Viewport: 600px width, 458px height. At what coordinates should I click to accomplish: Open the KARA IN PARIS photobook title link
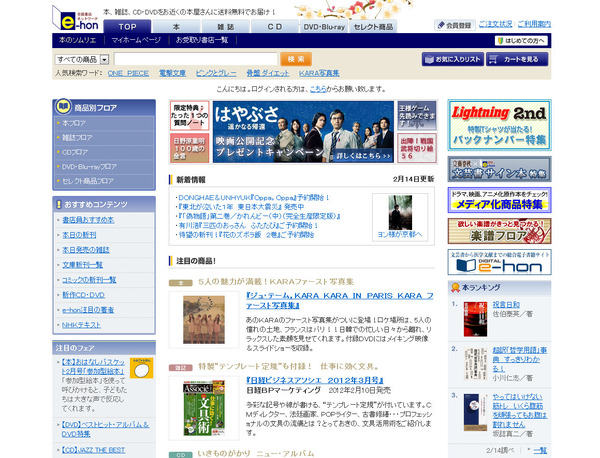pyautogui.click(x=340, y=301)
